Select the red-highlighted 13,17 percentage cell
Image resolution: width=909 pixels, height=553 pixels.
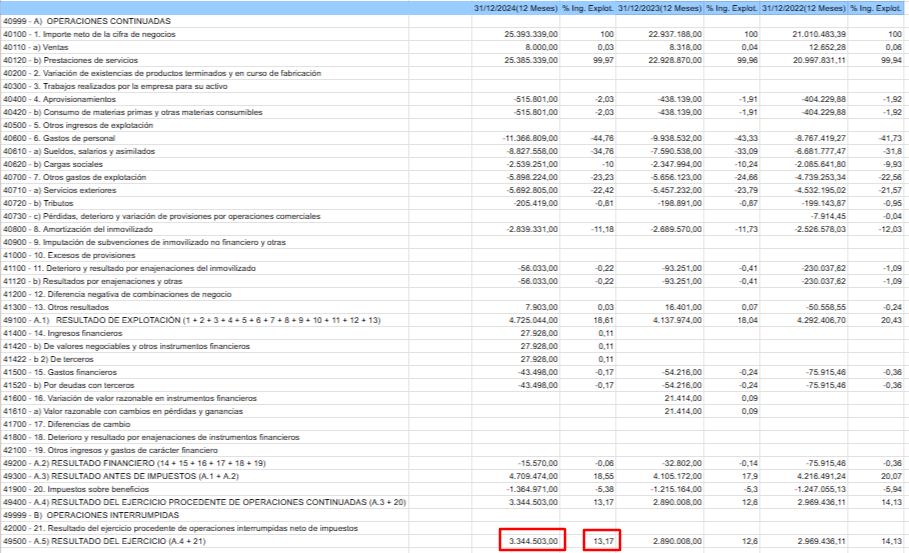click(x=600, y=541)
